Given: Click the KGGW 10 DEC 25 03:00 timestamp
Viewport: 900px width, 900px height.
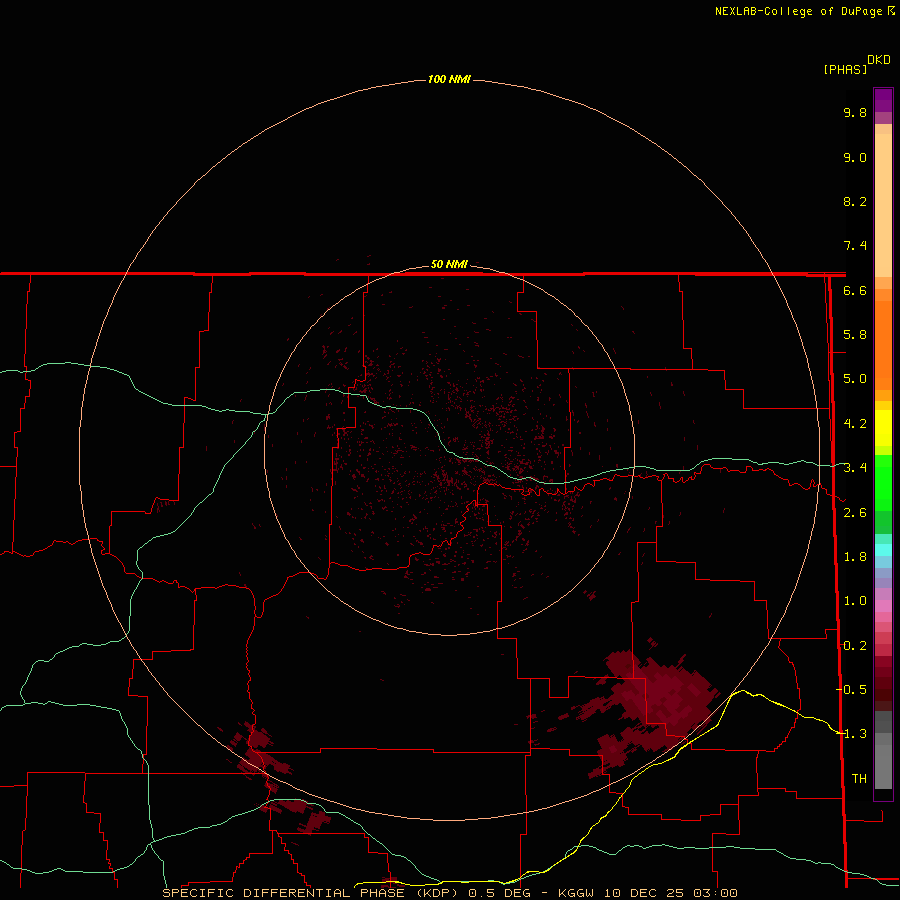Looking at the screenshot, I should tap(648, 893).
